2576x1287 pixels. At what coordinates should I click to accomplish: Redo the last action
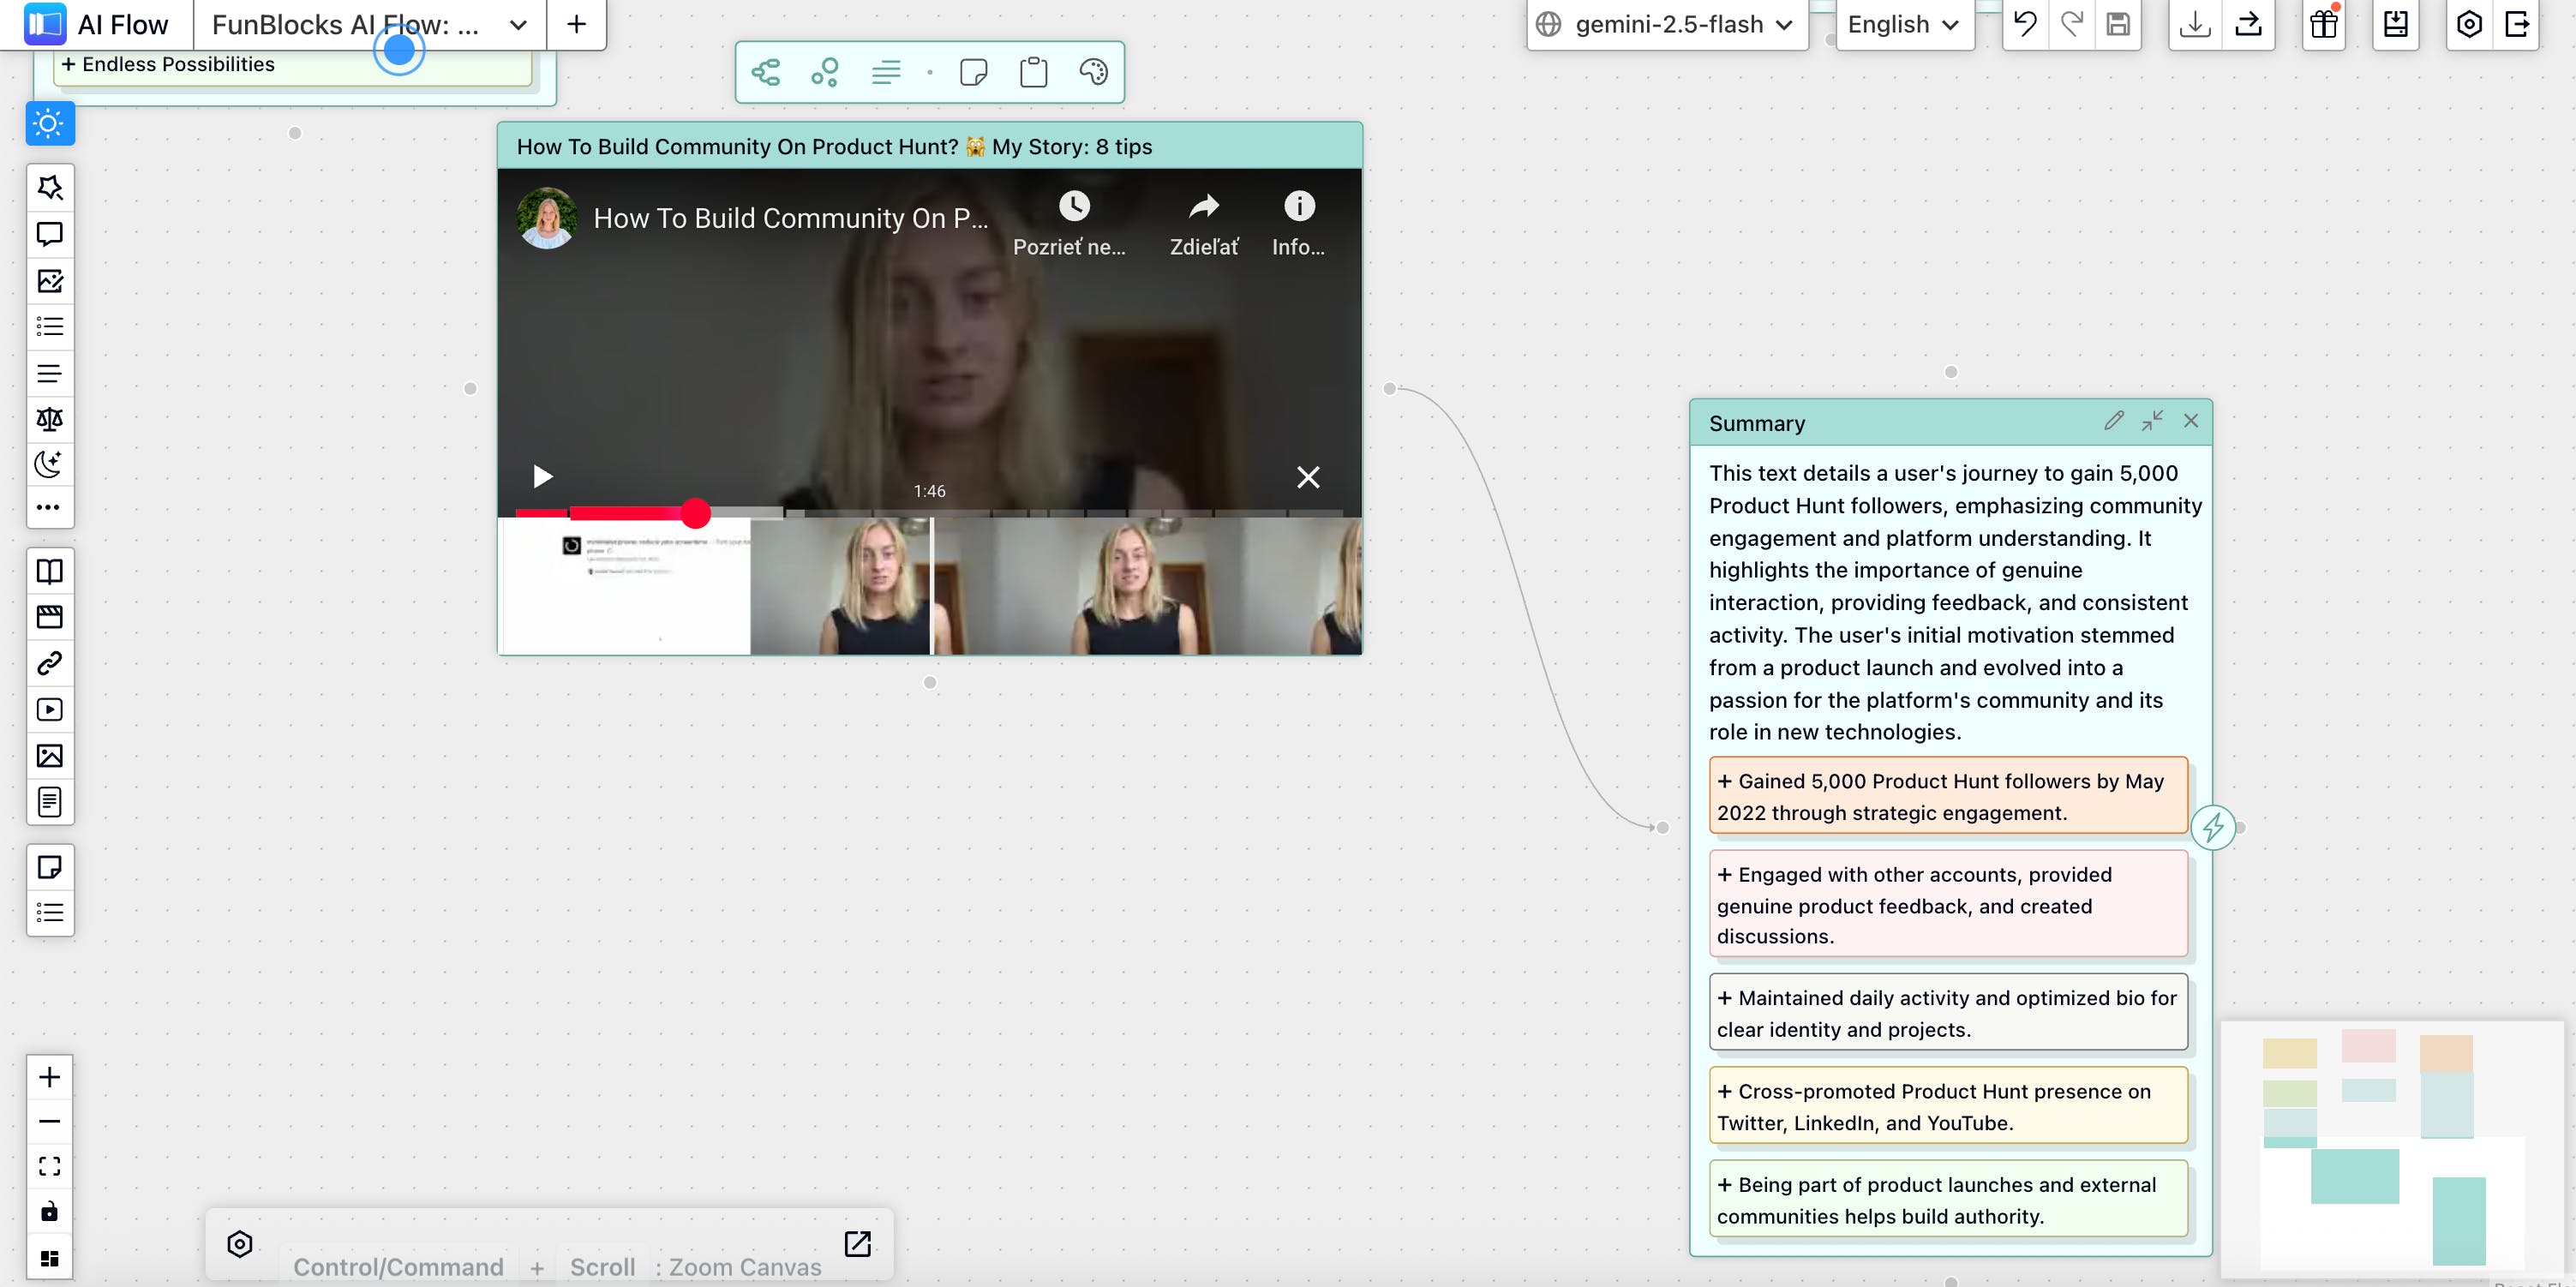point(2072,24)
